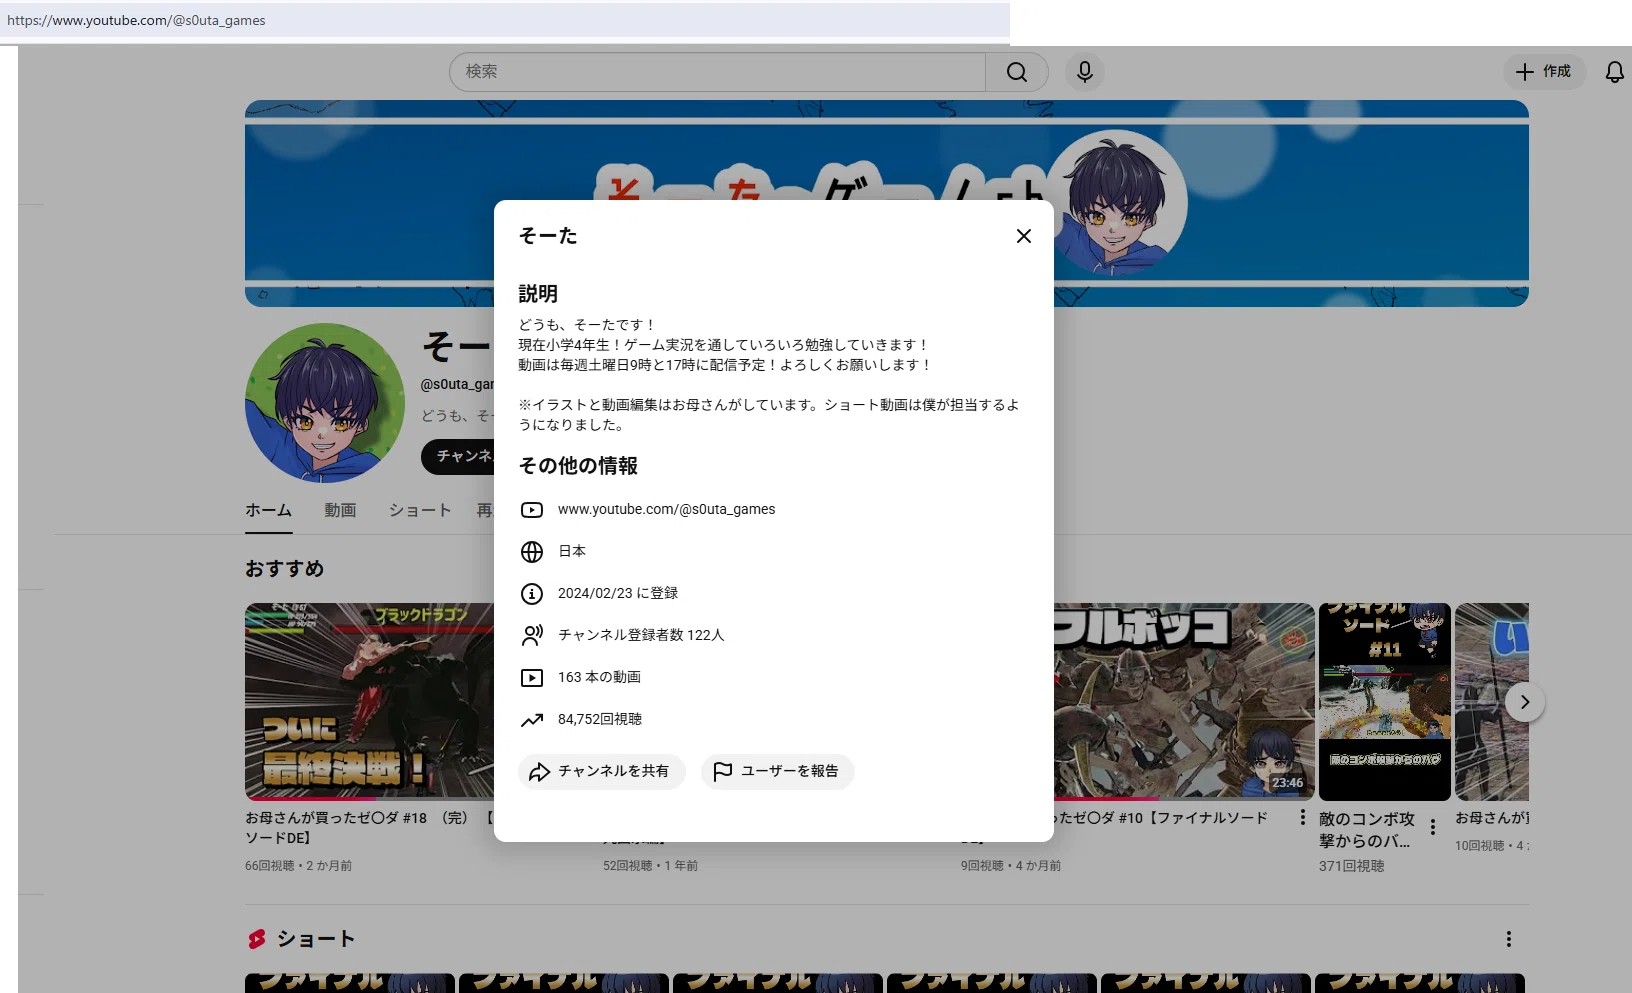Click the browser address bar URL
The width and height of the screenshot is (1632, 993).
click(x=136, y=20)
